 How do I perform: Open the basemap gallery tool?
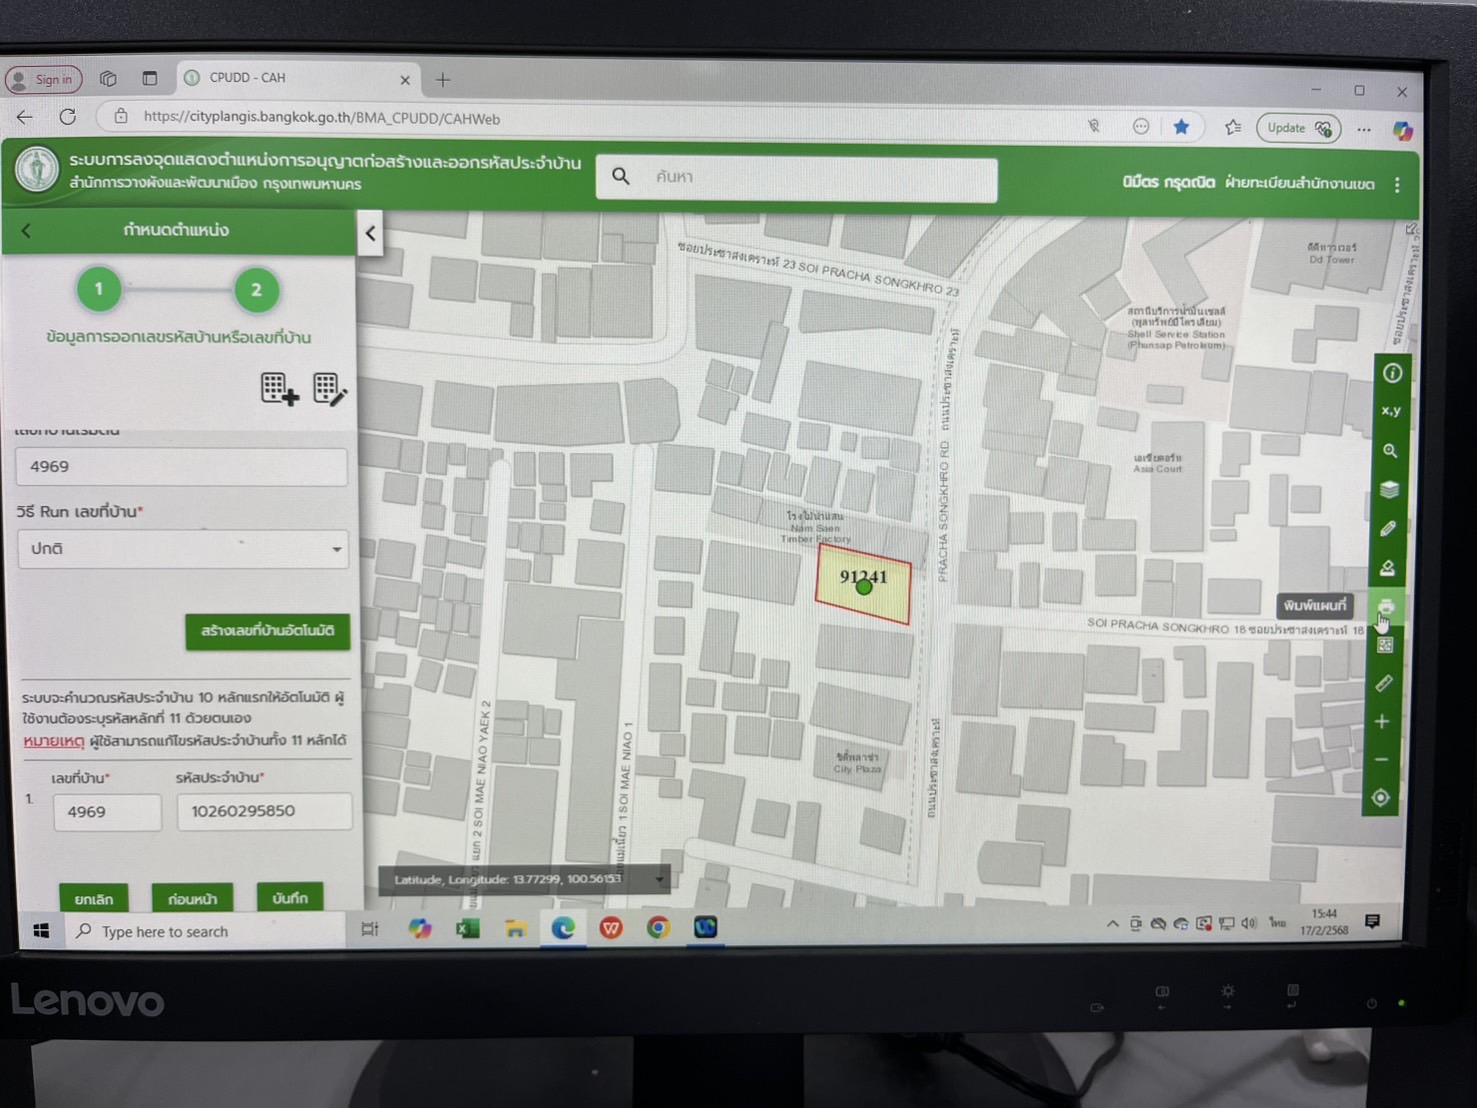[1385, 646]
